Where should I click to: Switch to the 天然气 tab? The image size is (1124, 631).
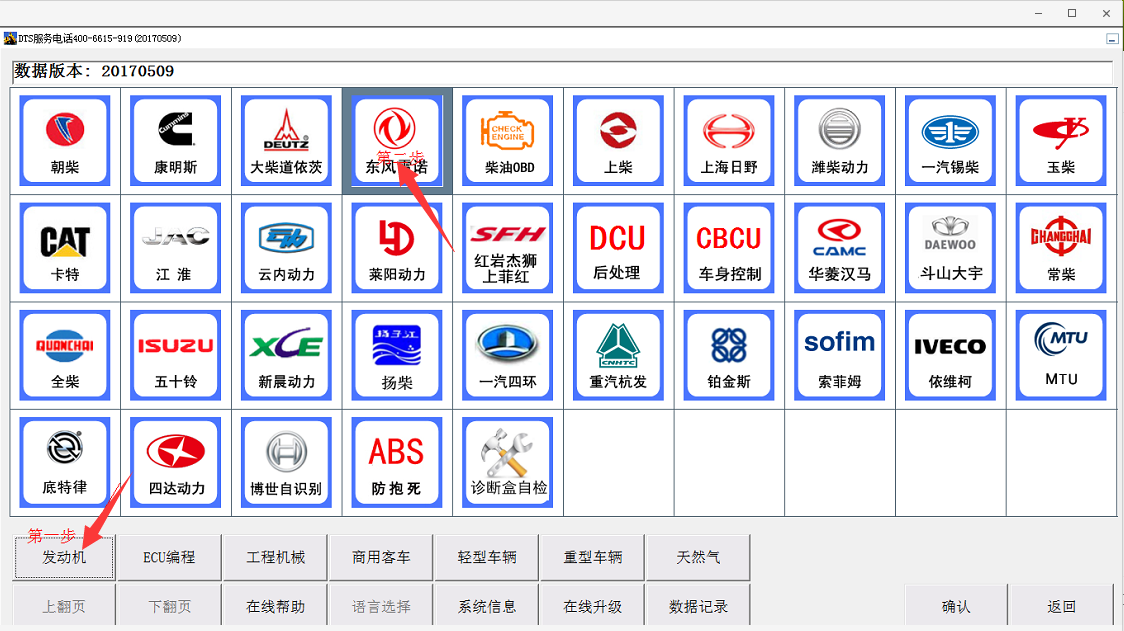pyautogui.click(x=698, y=557)
